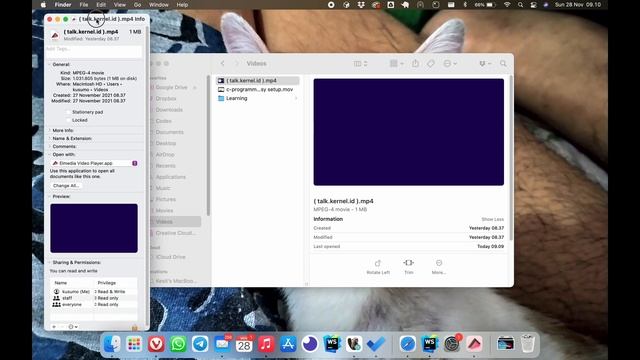The image size is (640, 360).
Task: Change everyone privilege dropdown
Action: tap(107, 304)
